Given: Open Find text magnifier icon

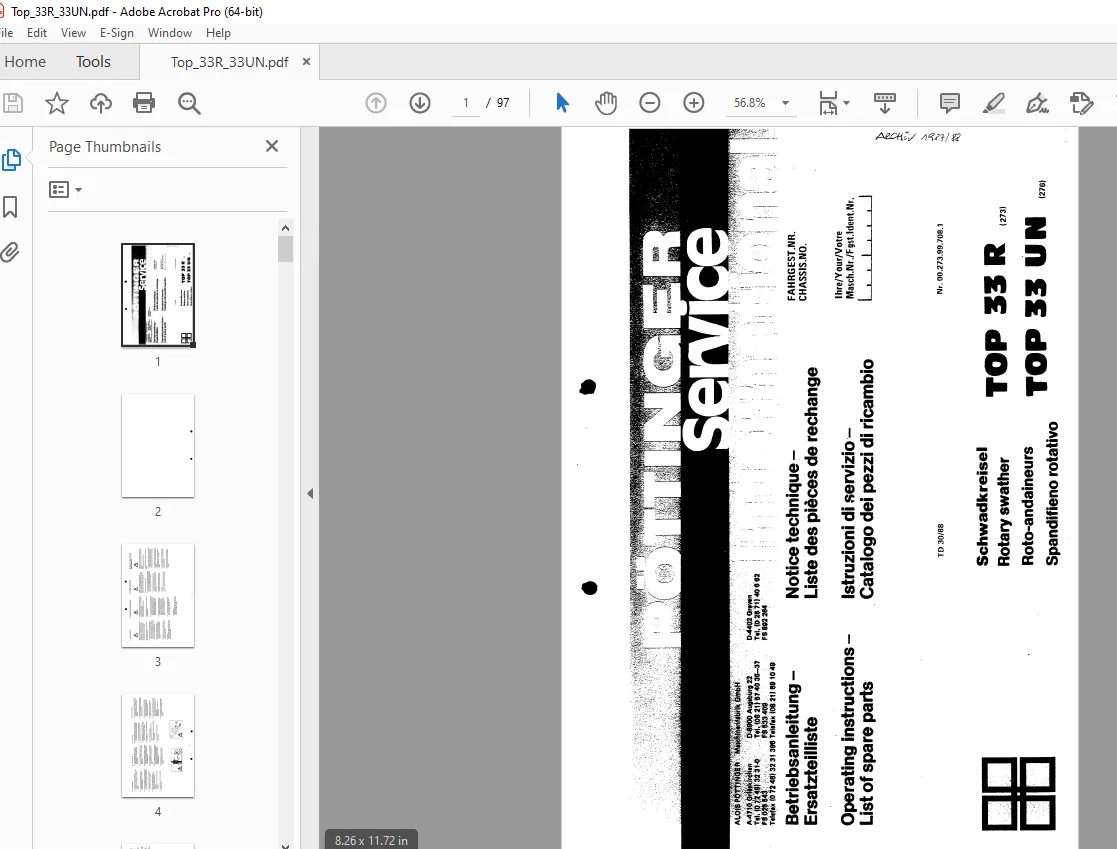Looking at the screenshot, I should point(189,103).
